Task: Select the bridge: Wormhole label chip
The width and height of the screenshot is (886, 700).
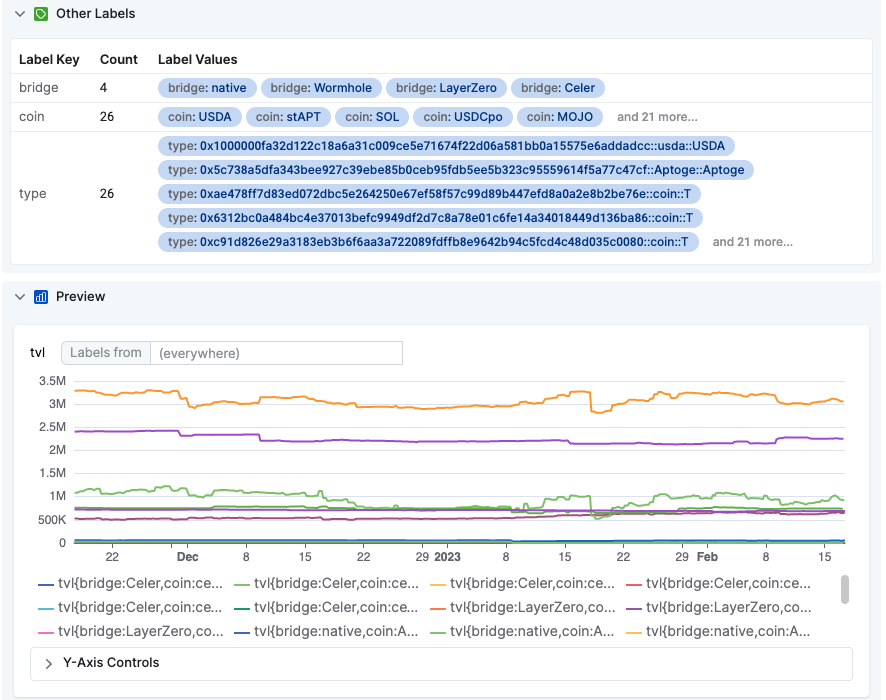Action: pos(321,88)
